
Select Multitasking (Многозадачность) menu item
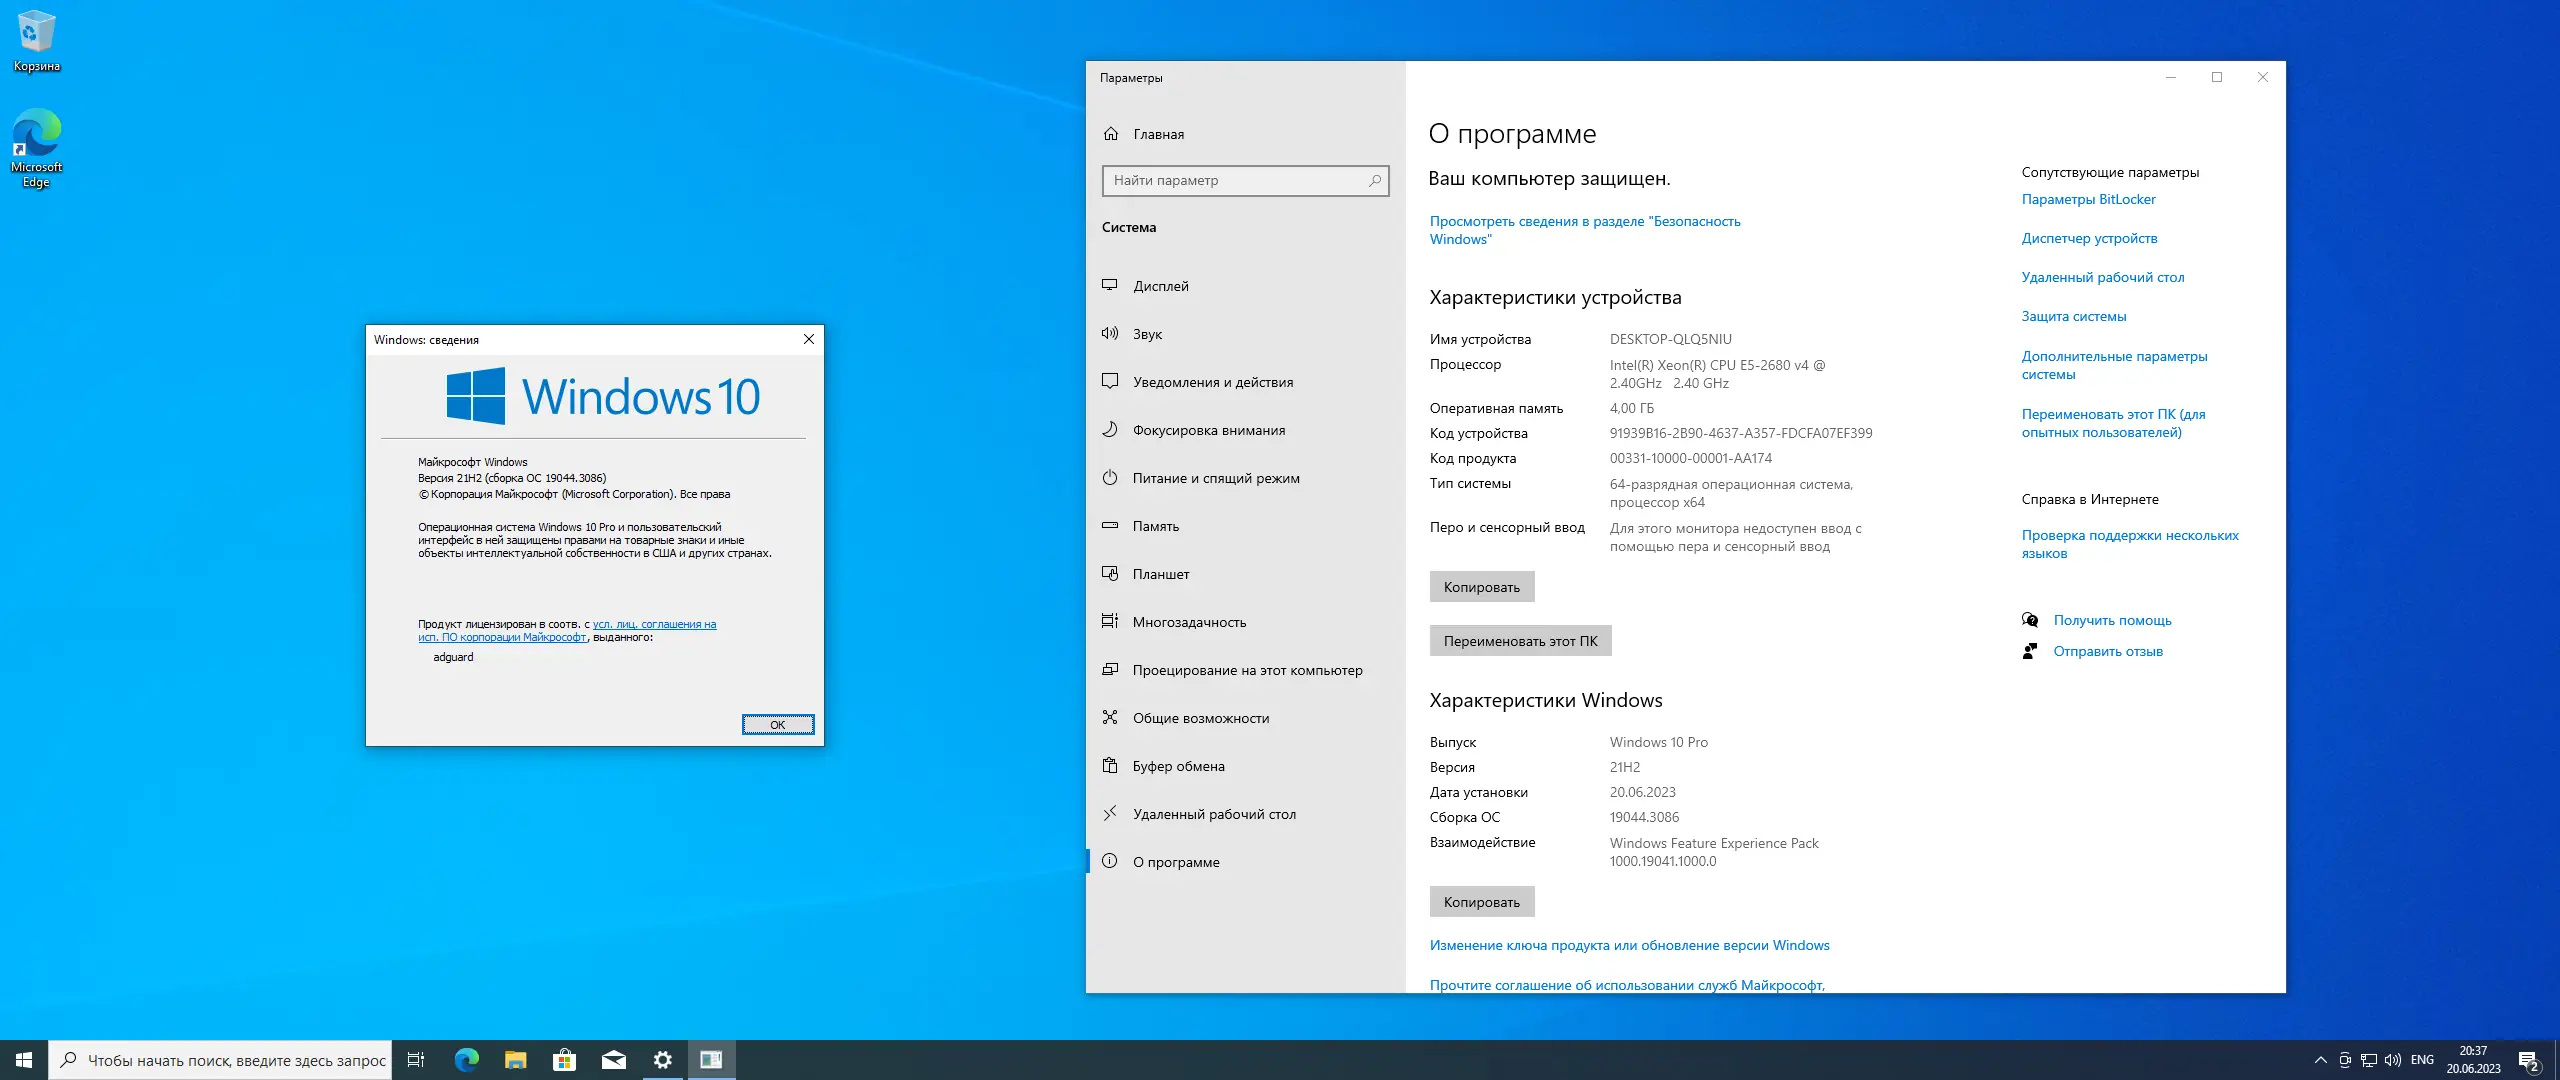(1189, 622)
